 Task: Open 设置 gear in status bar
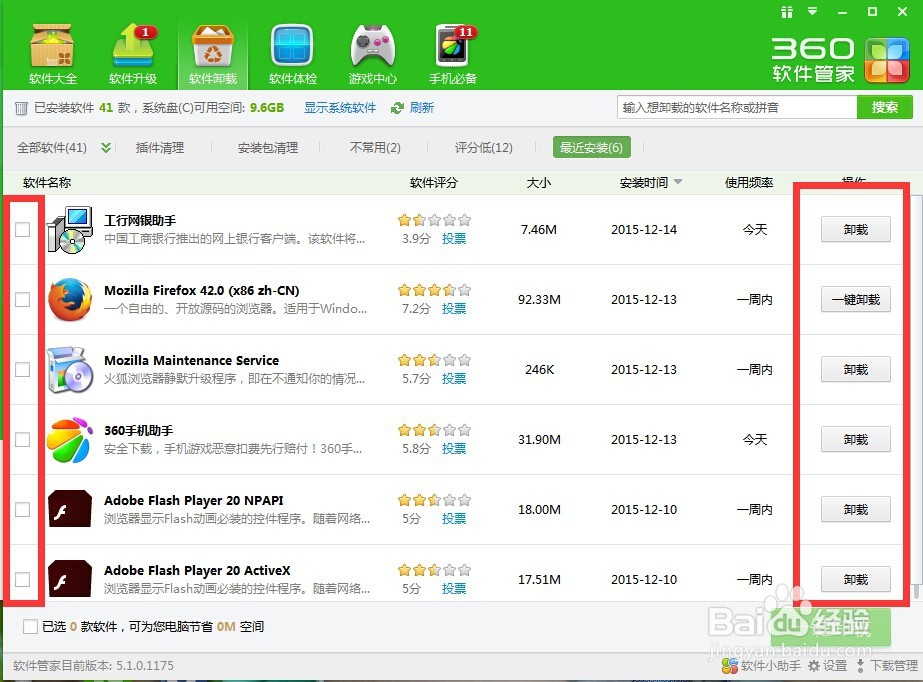click(814, 666)
